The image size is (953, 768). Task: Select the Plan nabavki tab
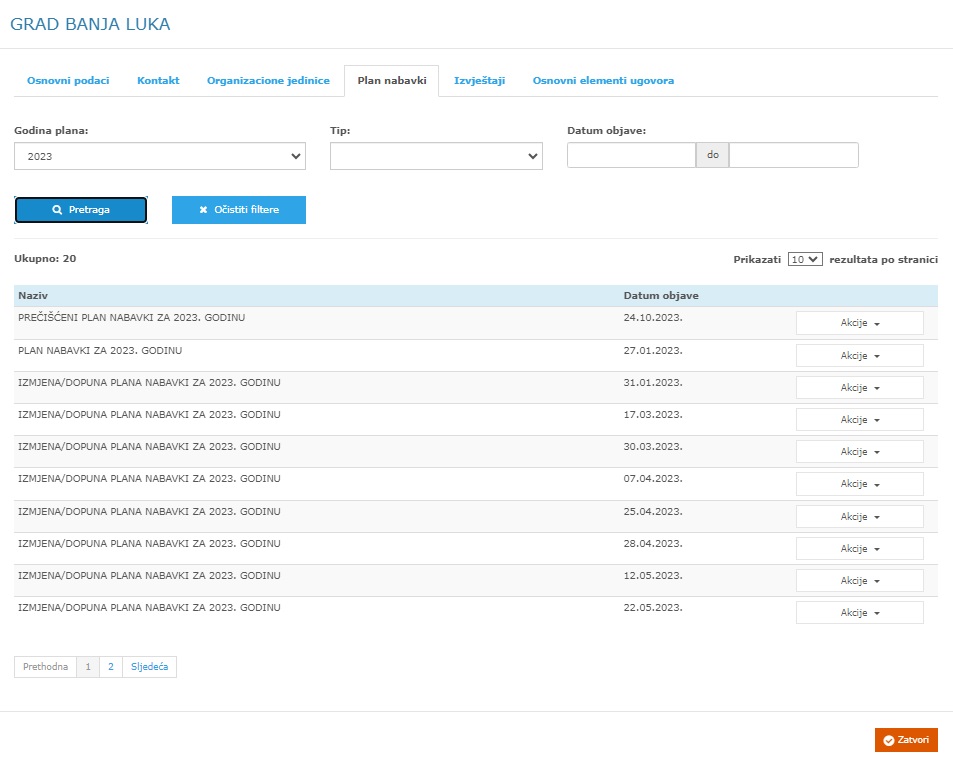click(392, 80)
